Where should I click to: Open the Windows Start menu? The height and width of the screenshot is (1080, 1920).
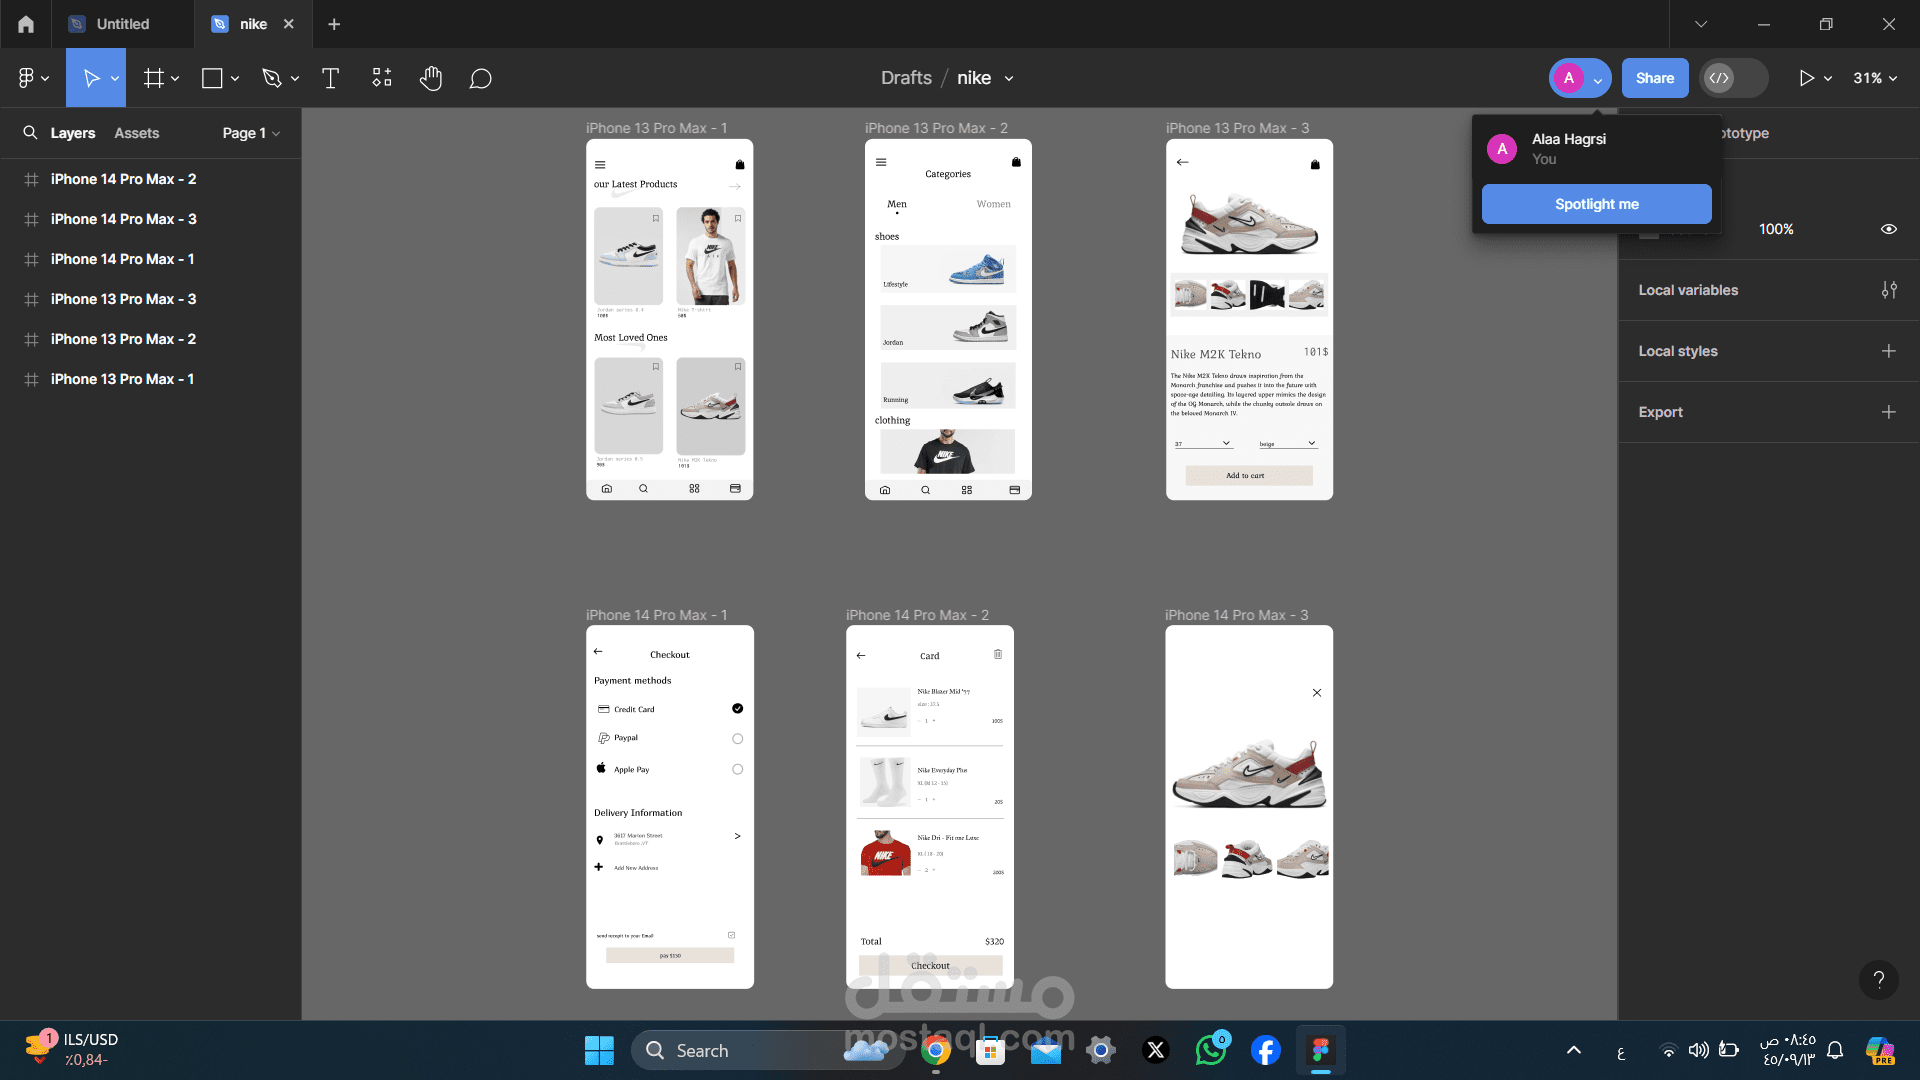[x=599, y=1050]
